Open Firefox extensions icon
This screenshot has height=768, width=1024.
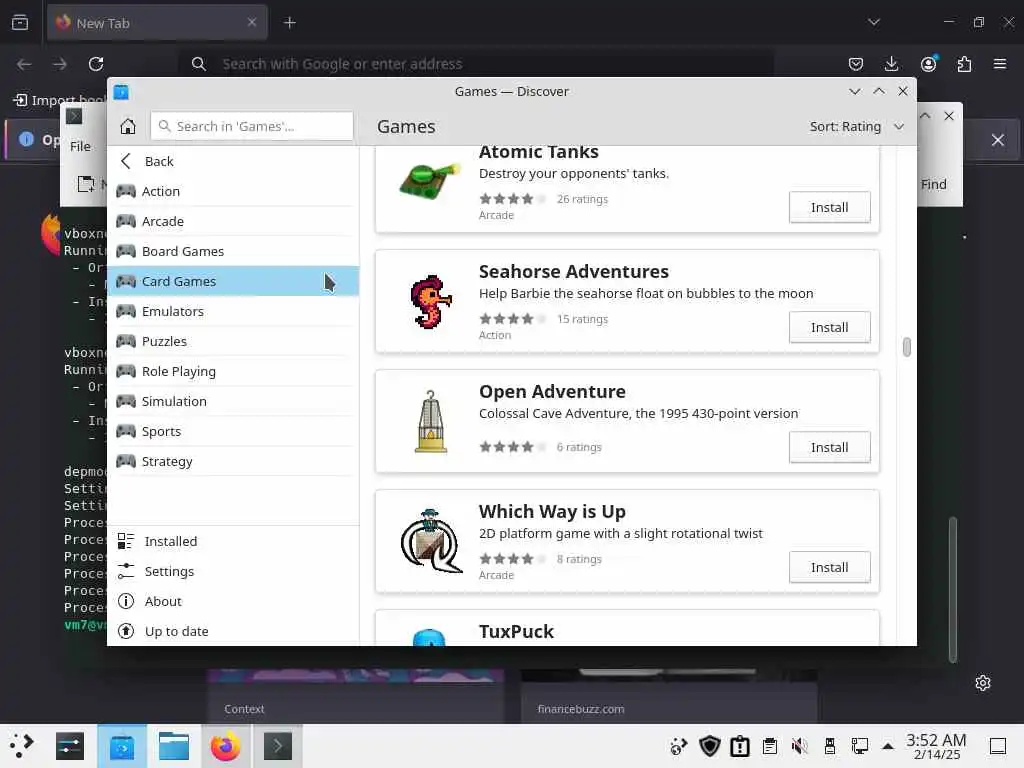964,63
